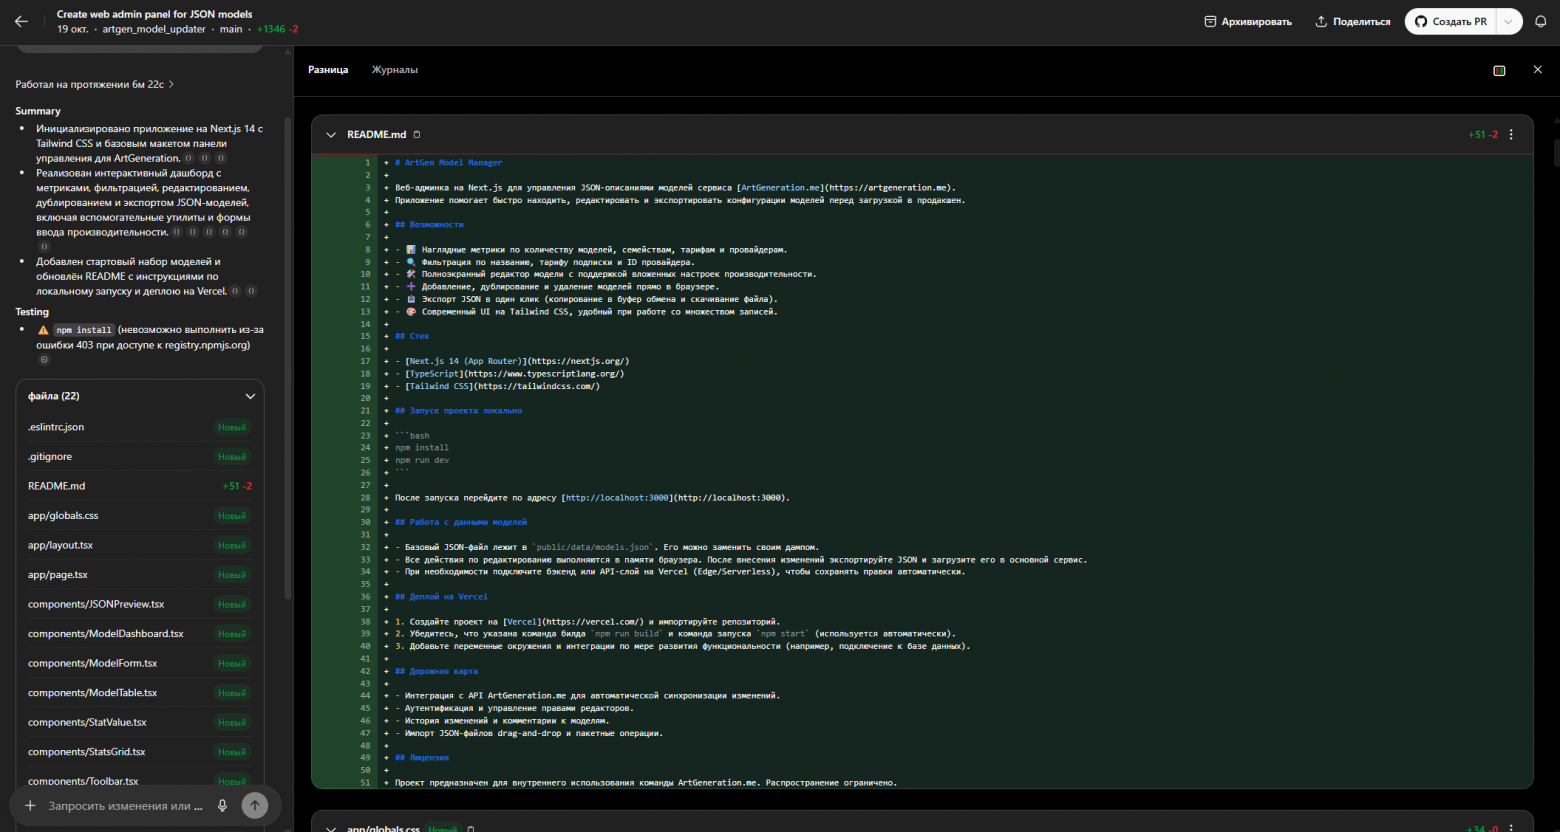Copy the README.md path using the copy icon

tap(416, 134)
